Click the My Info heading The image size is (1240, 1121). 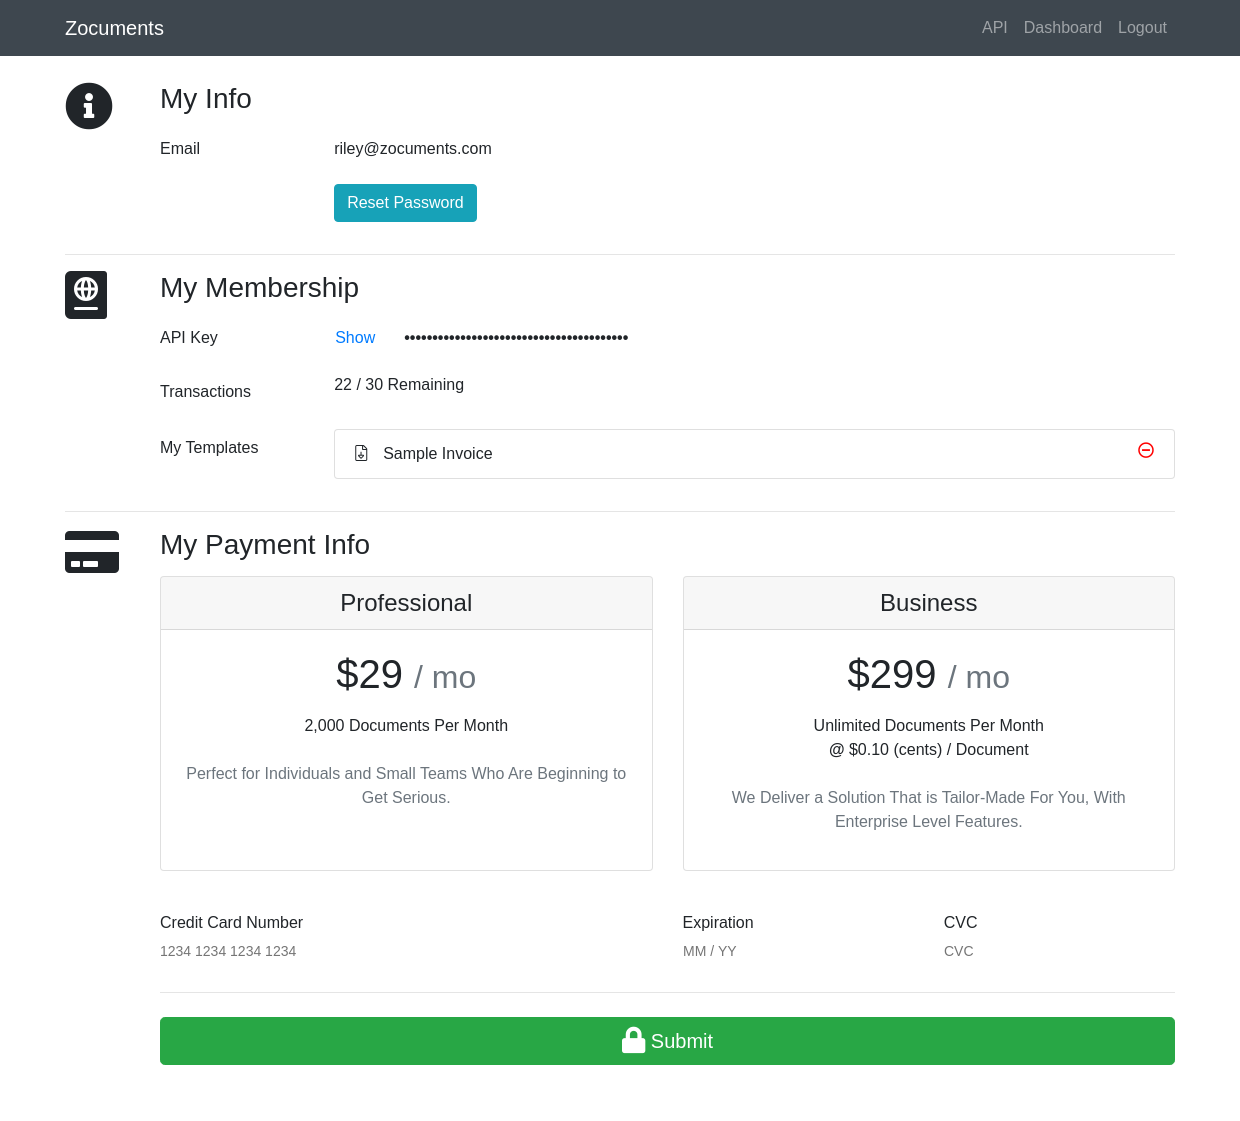[206, 99]
